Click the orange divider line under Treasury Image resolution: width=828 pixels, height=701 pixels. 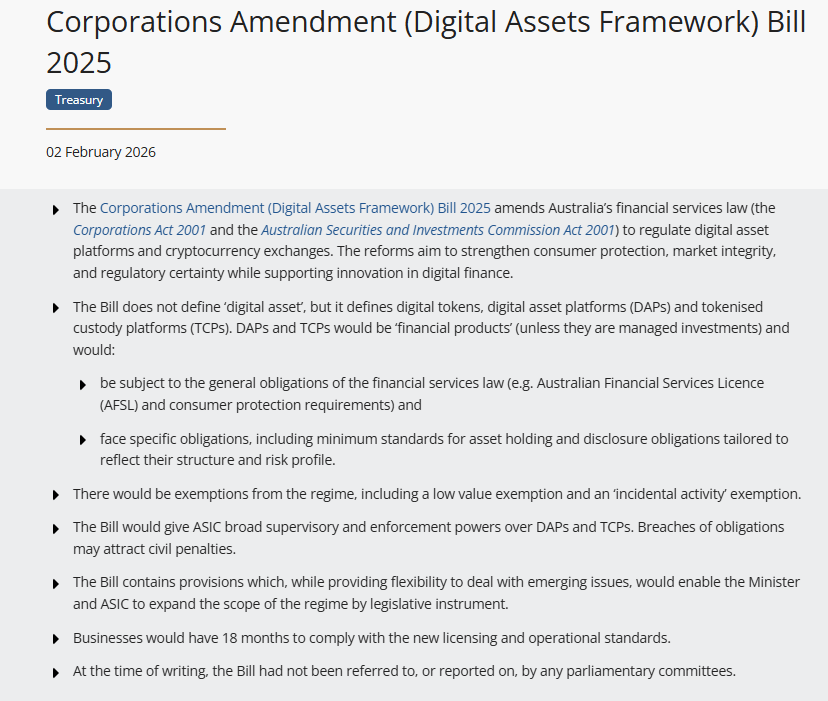point(136,129)
